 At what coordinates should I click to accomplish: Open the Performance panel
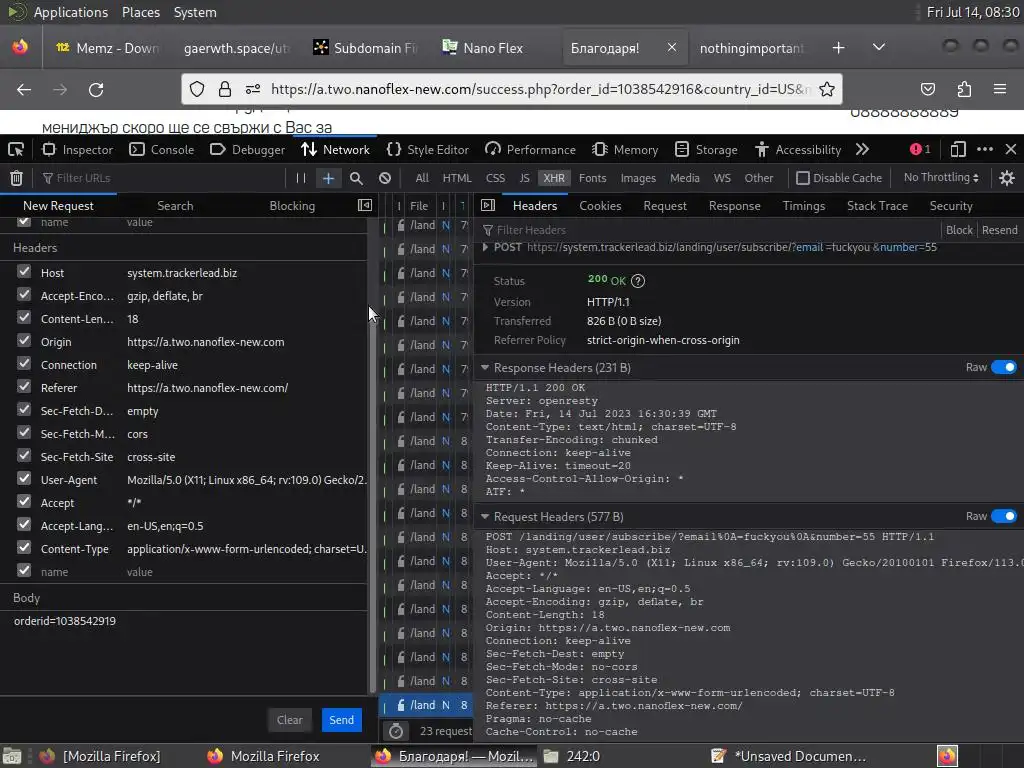530,150
